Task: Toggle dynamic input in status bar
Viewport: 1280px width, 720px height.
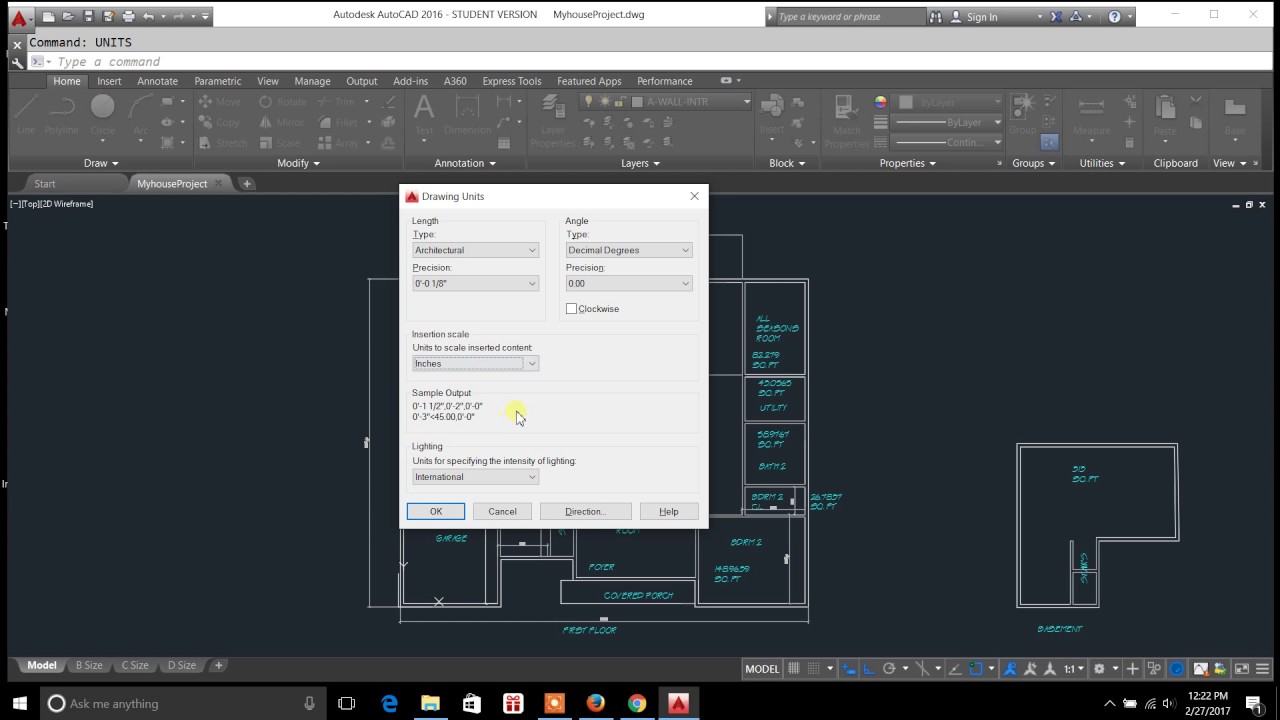Action: [849, 669]
